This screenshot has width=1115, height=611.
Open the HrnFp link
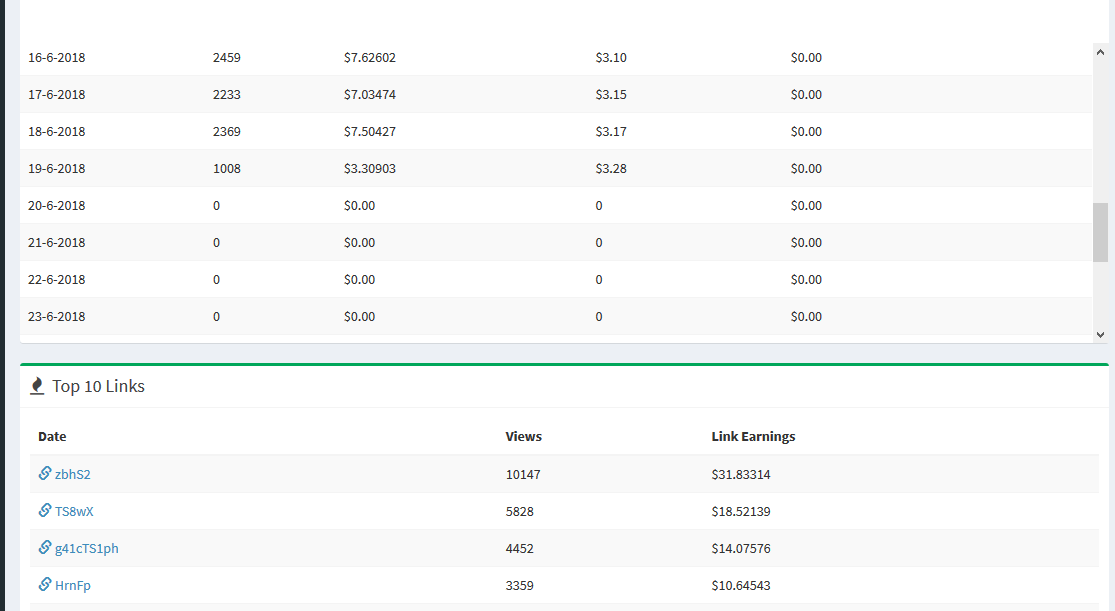click(x=72, y=586)
